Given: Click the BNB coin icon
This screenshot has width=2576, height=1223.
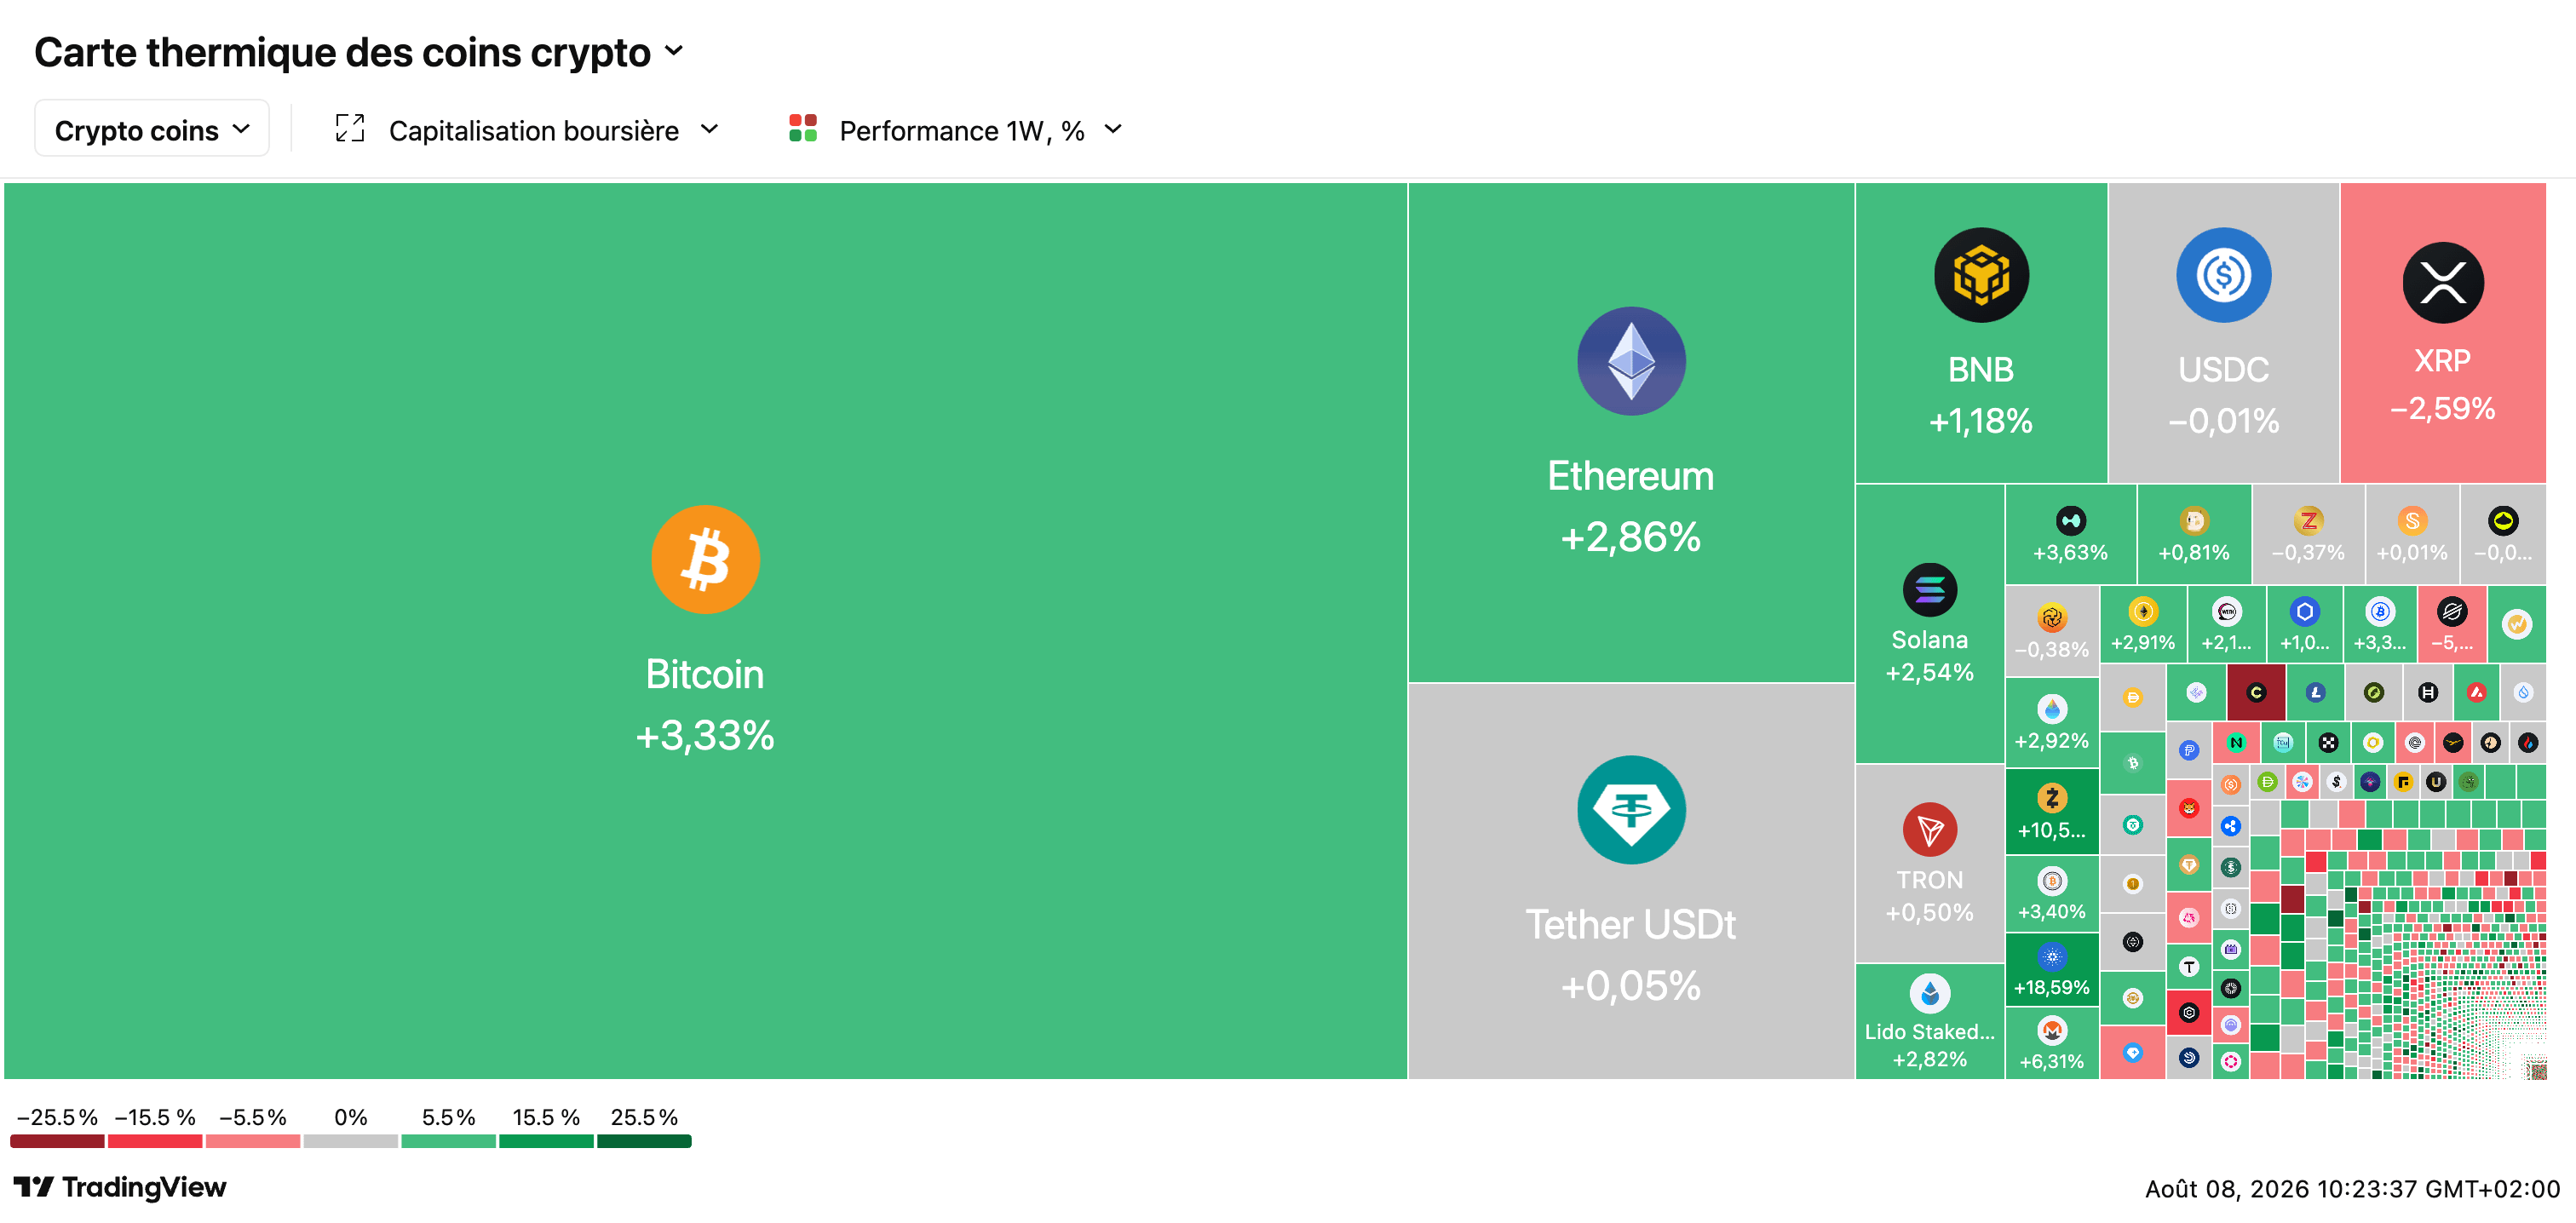Looking at the screenshot, I should (x=1981, y=275).
